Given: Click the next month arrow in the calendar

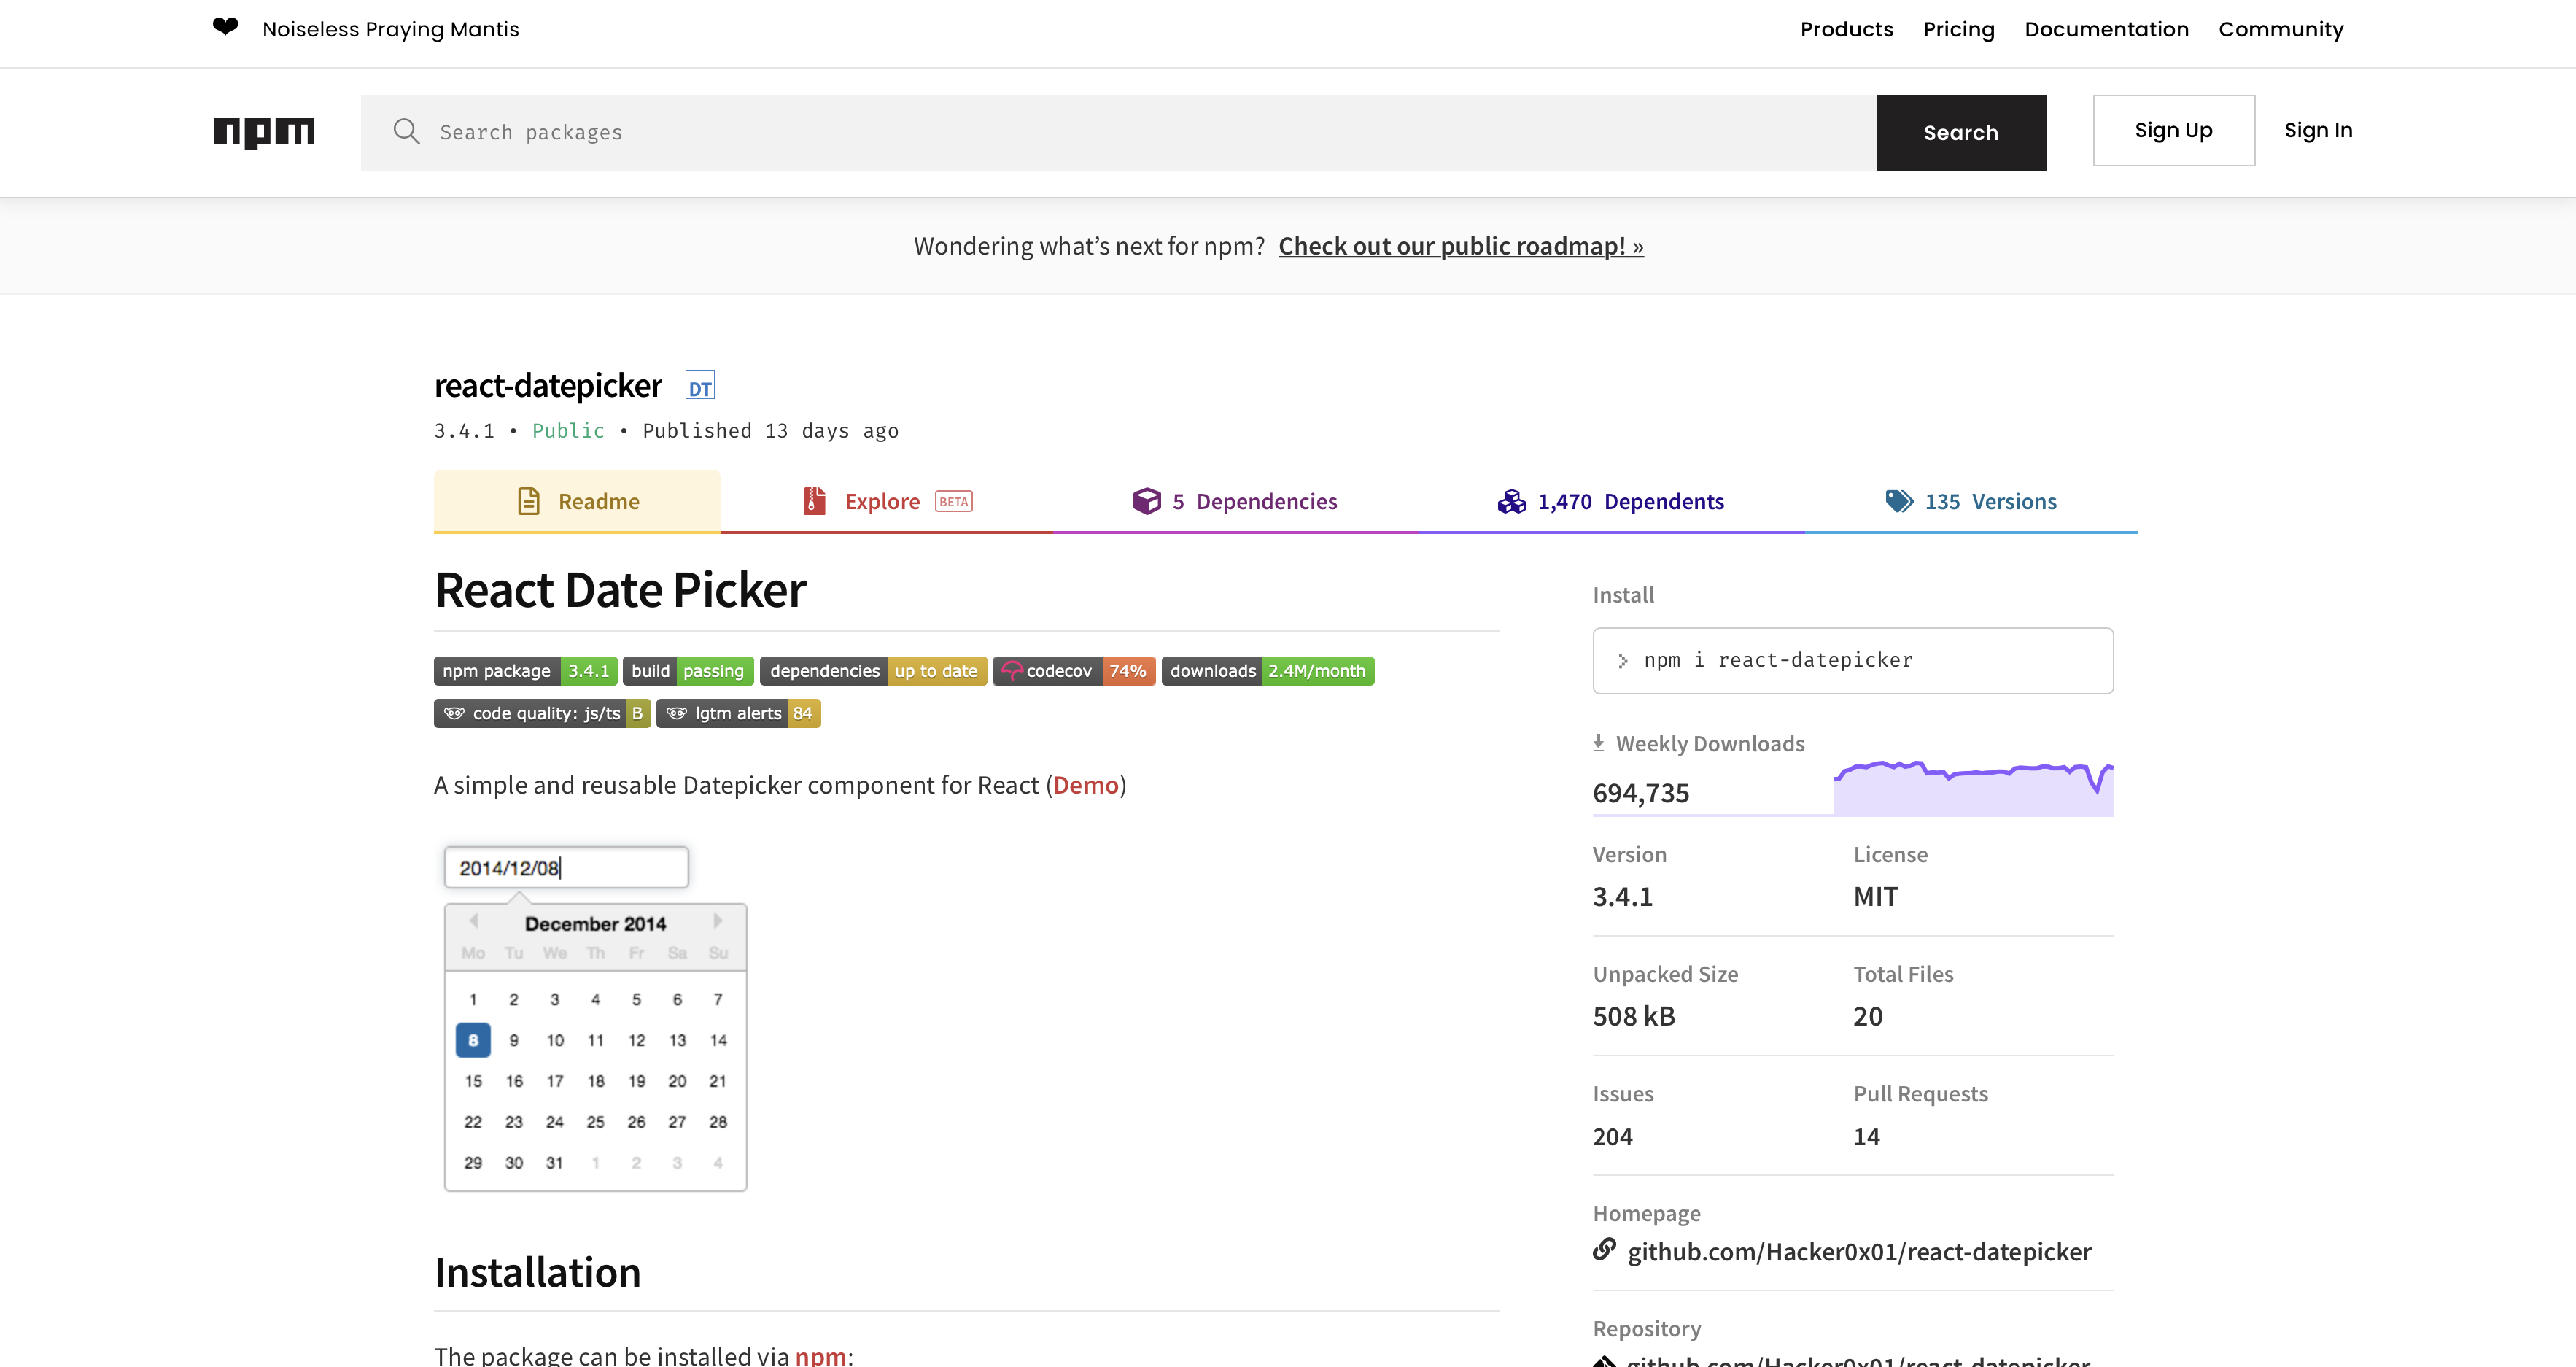Looking at the screenshot, I should [718, 921].
